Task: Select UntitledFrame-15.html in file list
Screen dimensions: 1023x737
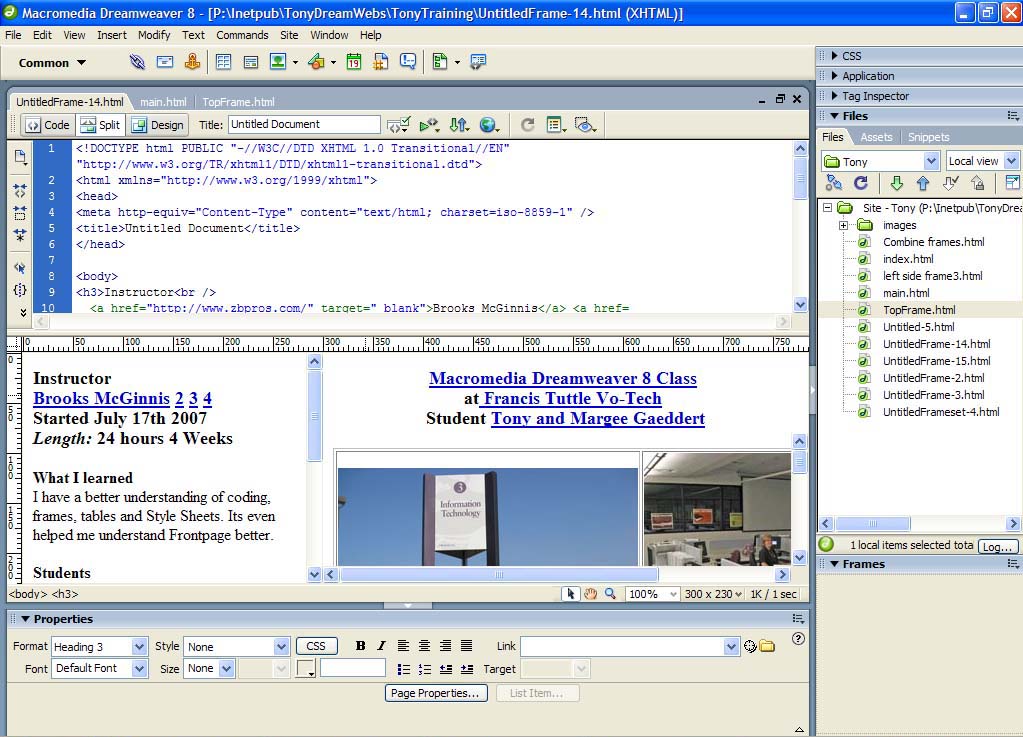Action: pyautogui.click(x=936, y=361)
